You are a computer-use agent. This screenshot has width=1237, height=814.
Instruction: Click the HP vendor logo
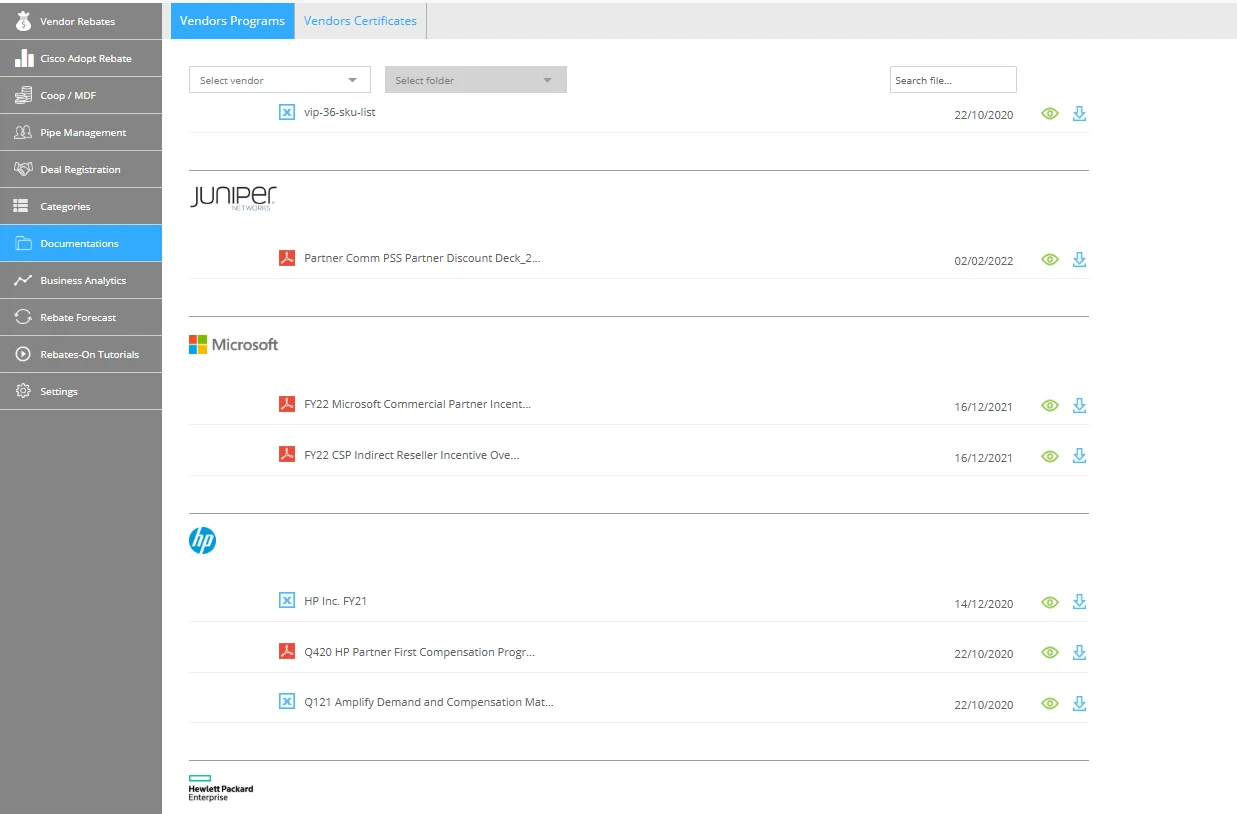tap(203, 541)
